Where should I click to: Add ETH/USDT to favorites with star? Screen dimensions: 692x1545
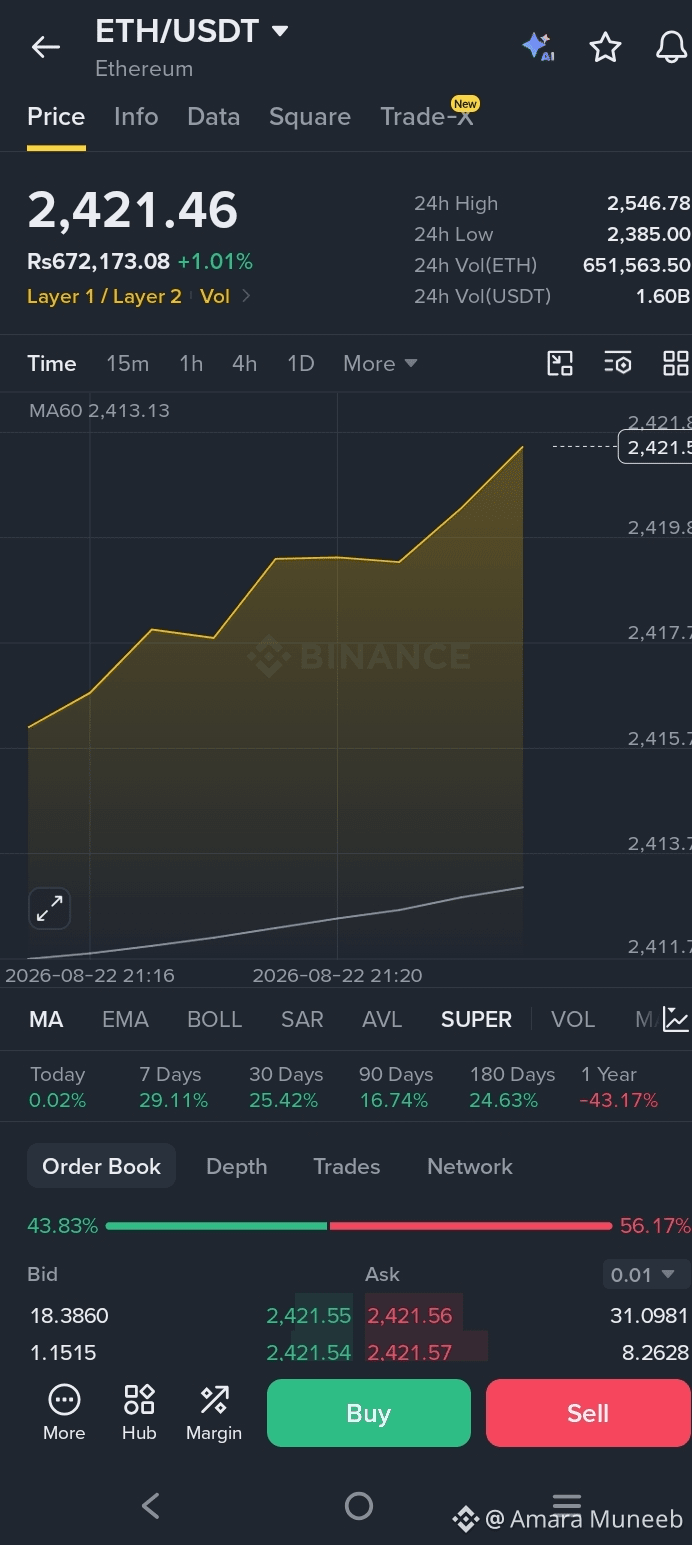pyautogui.click(x=605, y=47)
